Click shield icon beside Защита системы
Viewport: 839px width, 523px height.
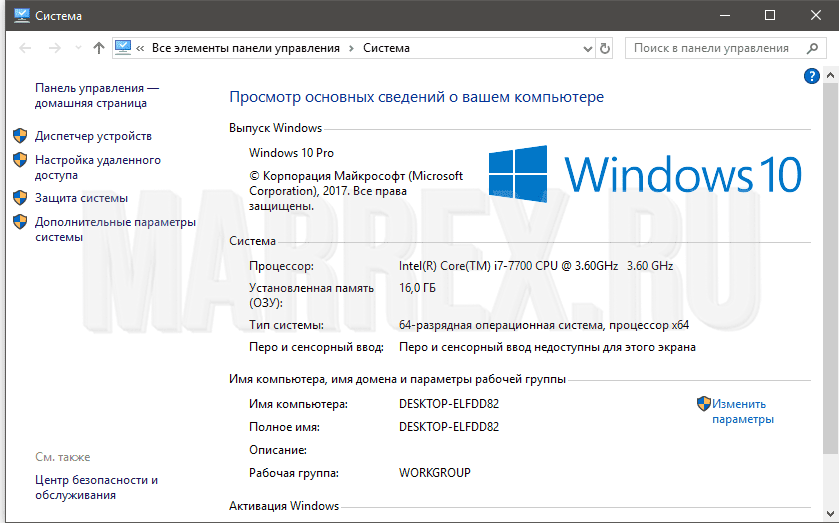[x=20, y=198]
